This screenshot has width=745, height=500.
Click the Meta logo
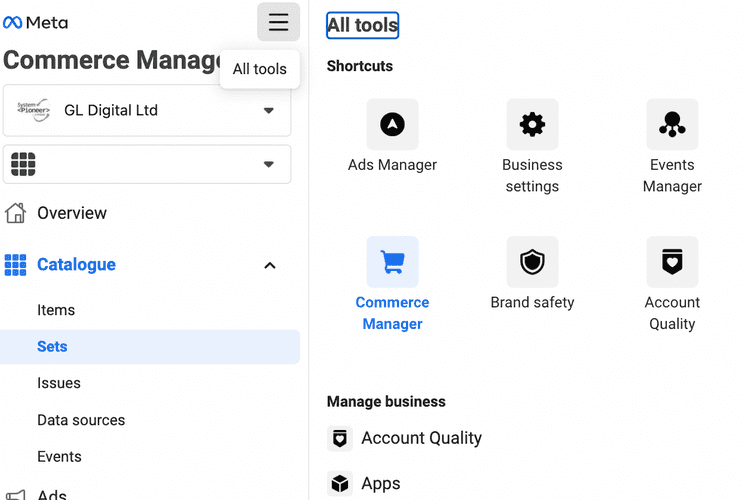click(x=36, y=22)
